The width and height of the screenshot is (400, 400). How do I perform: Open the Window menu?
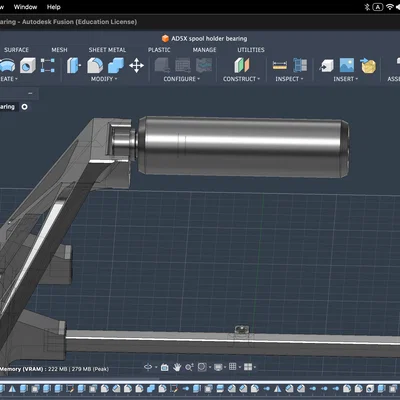click(25, 7)
